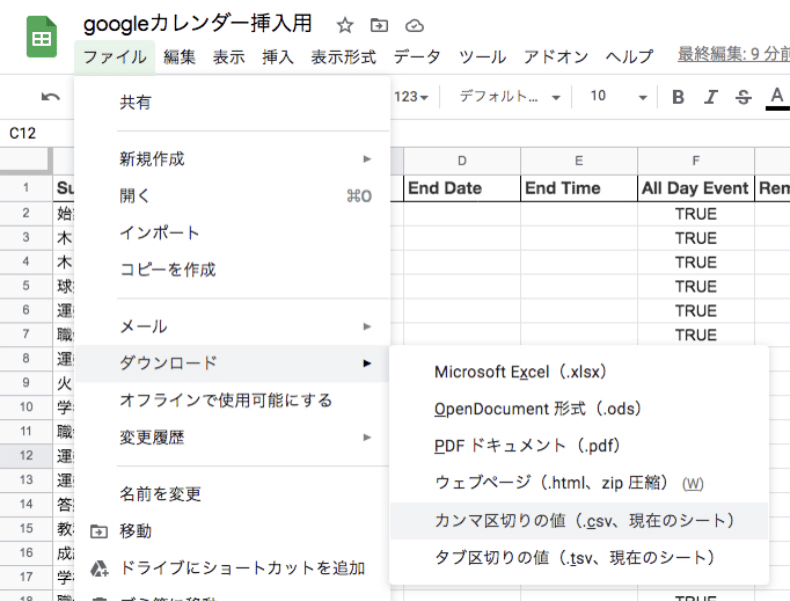Click the select-all corner box
Image resolution: width=790 pixels, height=601 pixels.
(x=26, y=161)
